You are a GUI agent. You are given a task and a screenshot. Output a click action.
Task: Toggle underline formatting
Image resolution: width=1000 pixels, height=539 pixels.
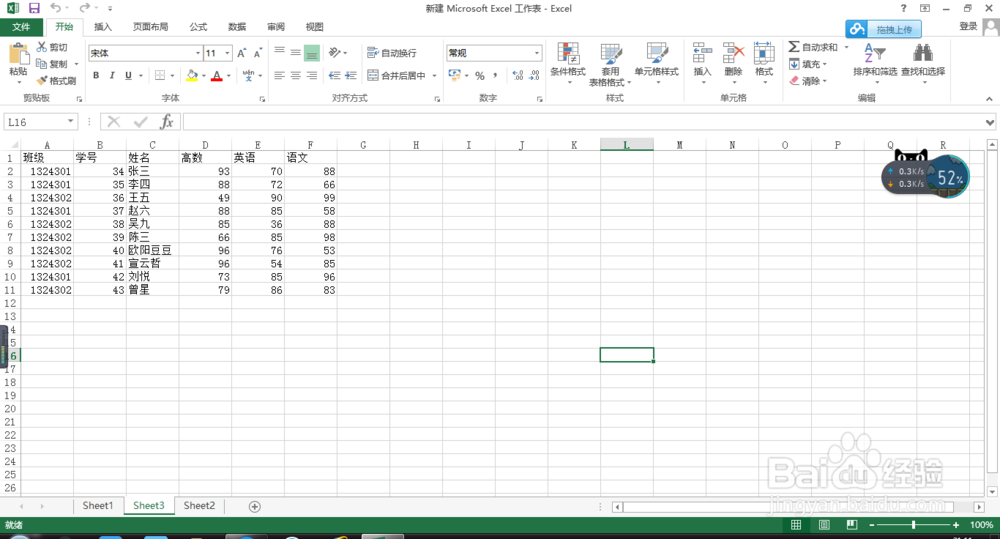point(128,75)
